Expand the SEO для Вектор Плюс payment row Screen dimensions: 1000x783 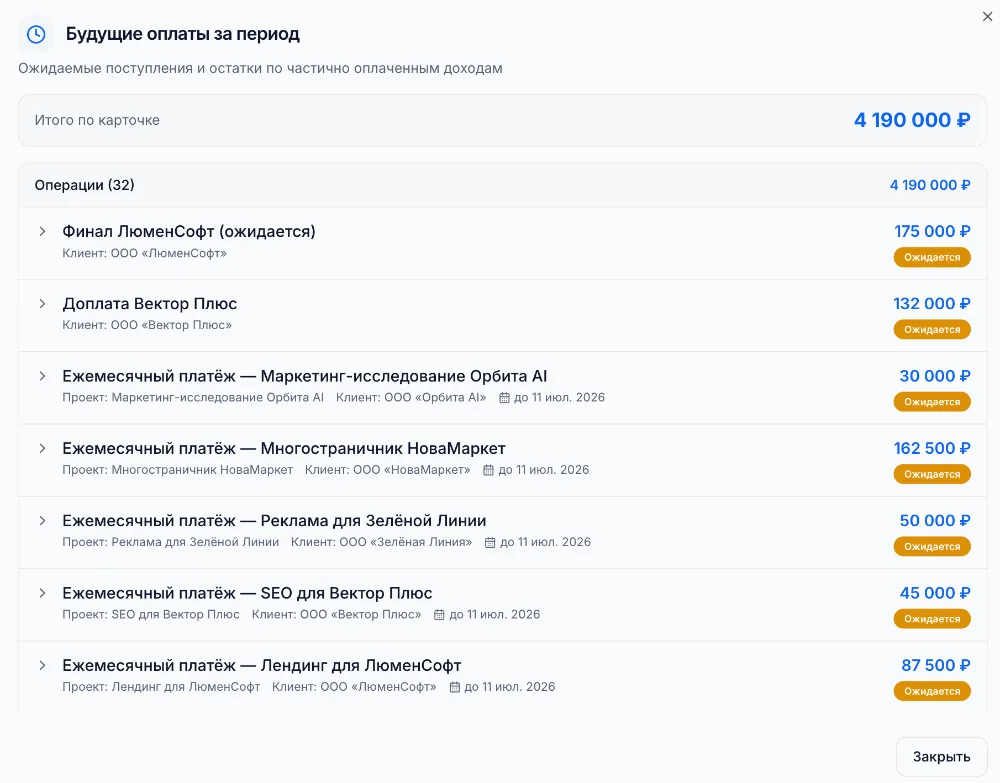[x=42, y=593]
